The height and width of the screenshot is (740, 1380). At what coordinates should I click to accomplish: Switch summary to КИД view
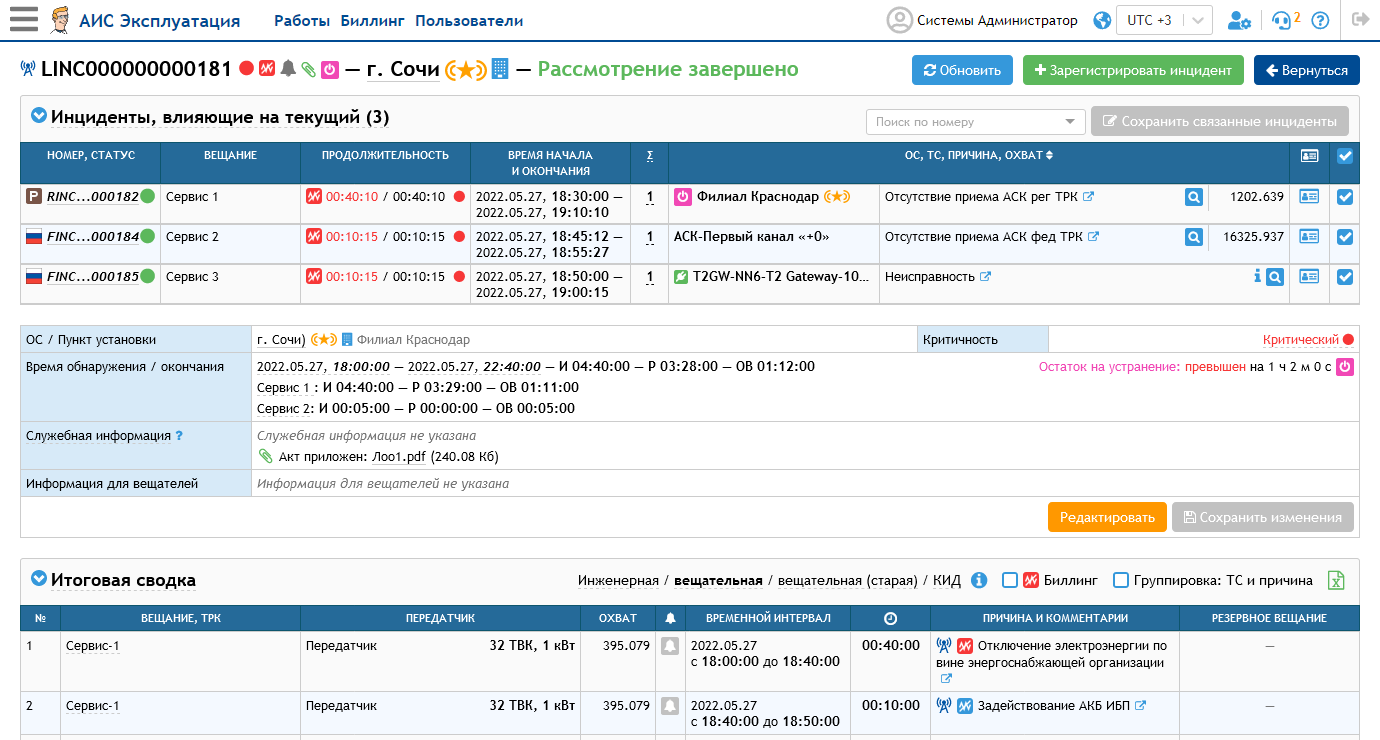click(947, 580)
